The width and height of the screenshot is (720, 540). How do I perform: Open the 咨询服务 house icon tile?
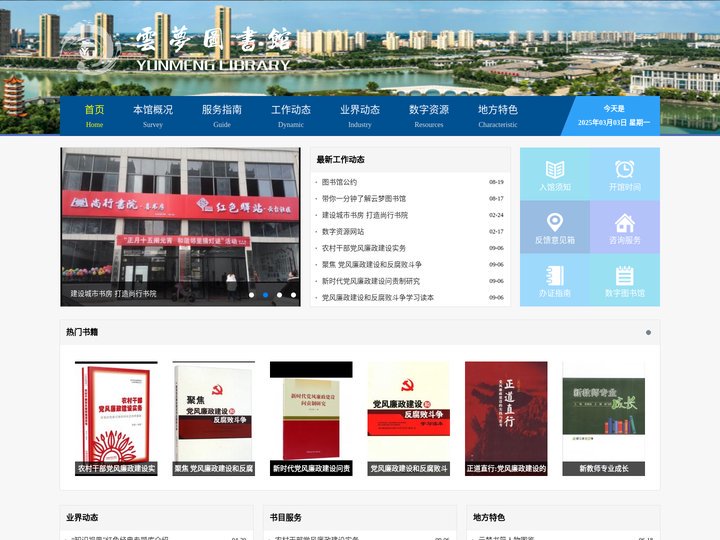(x=624, y=227)
